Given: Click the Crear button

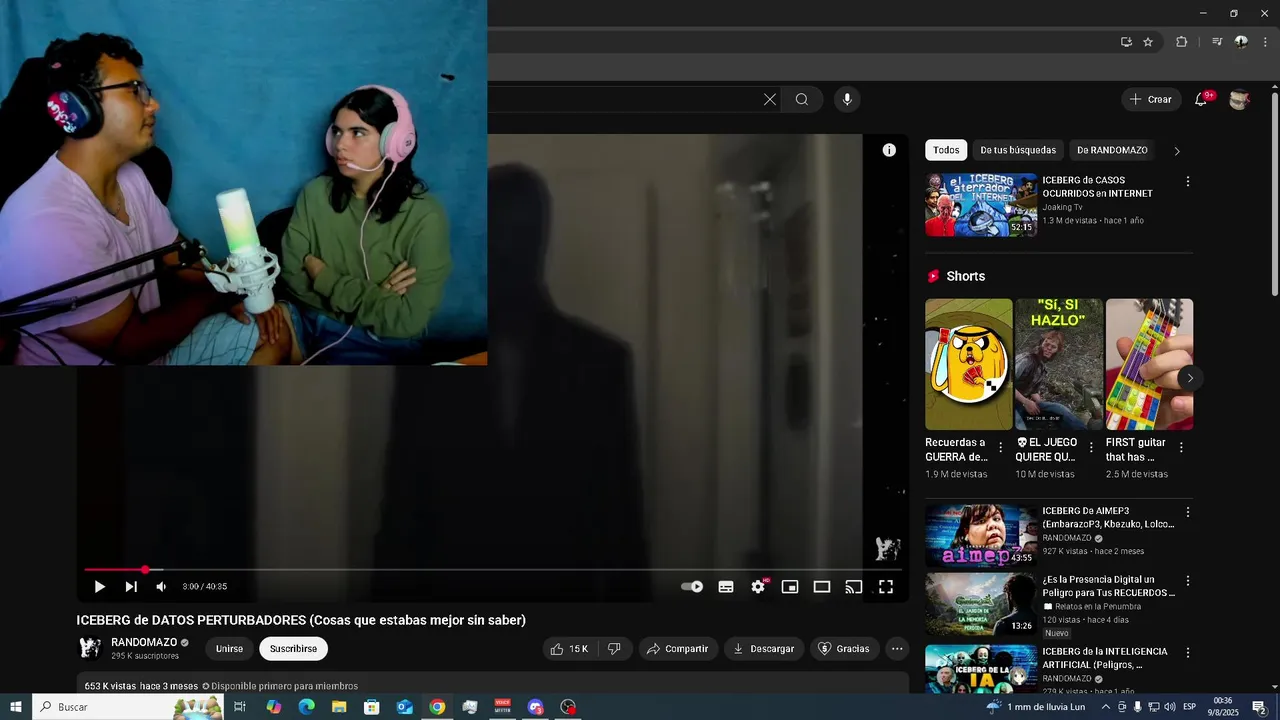Looking at the screenshot, I should (1150, 99).
